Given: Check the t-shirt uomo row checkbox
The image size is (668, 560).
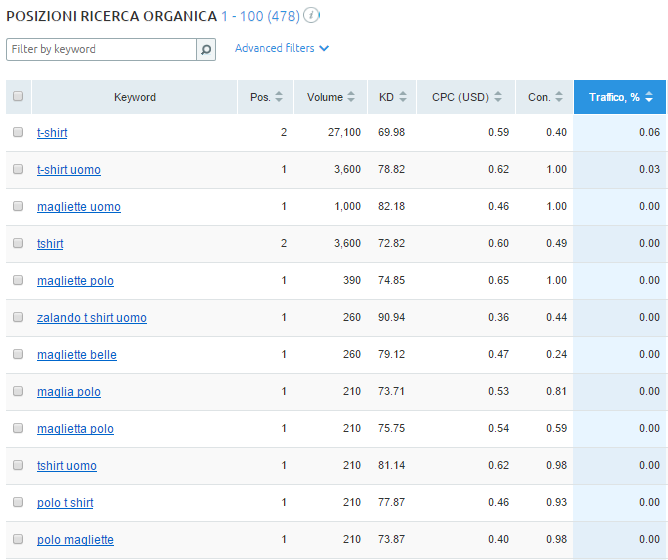Looking at the screenshot, I should tap(18, 169).
